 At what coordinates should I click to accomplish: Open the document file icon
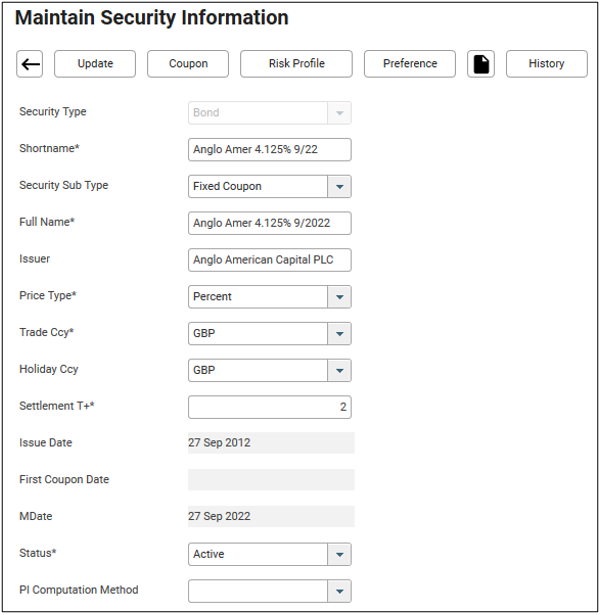click(x=481, y=64)
